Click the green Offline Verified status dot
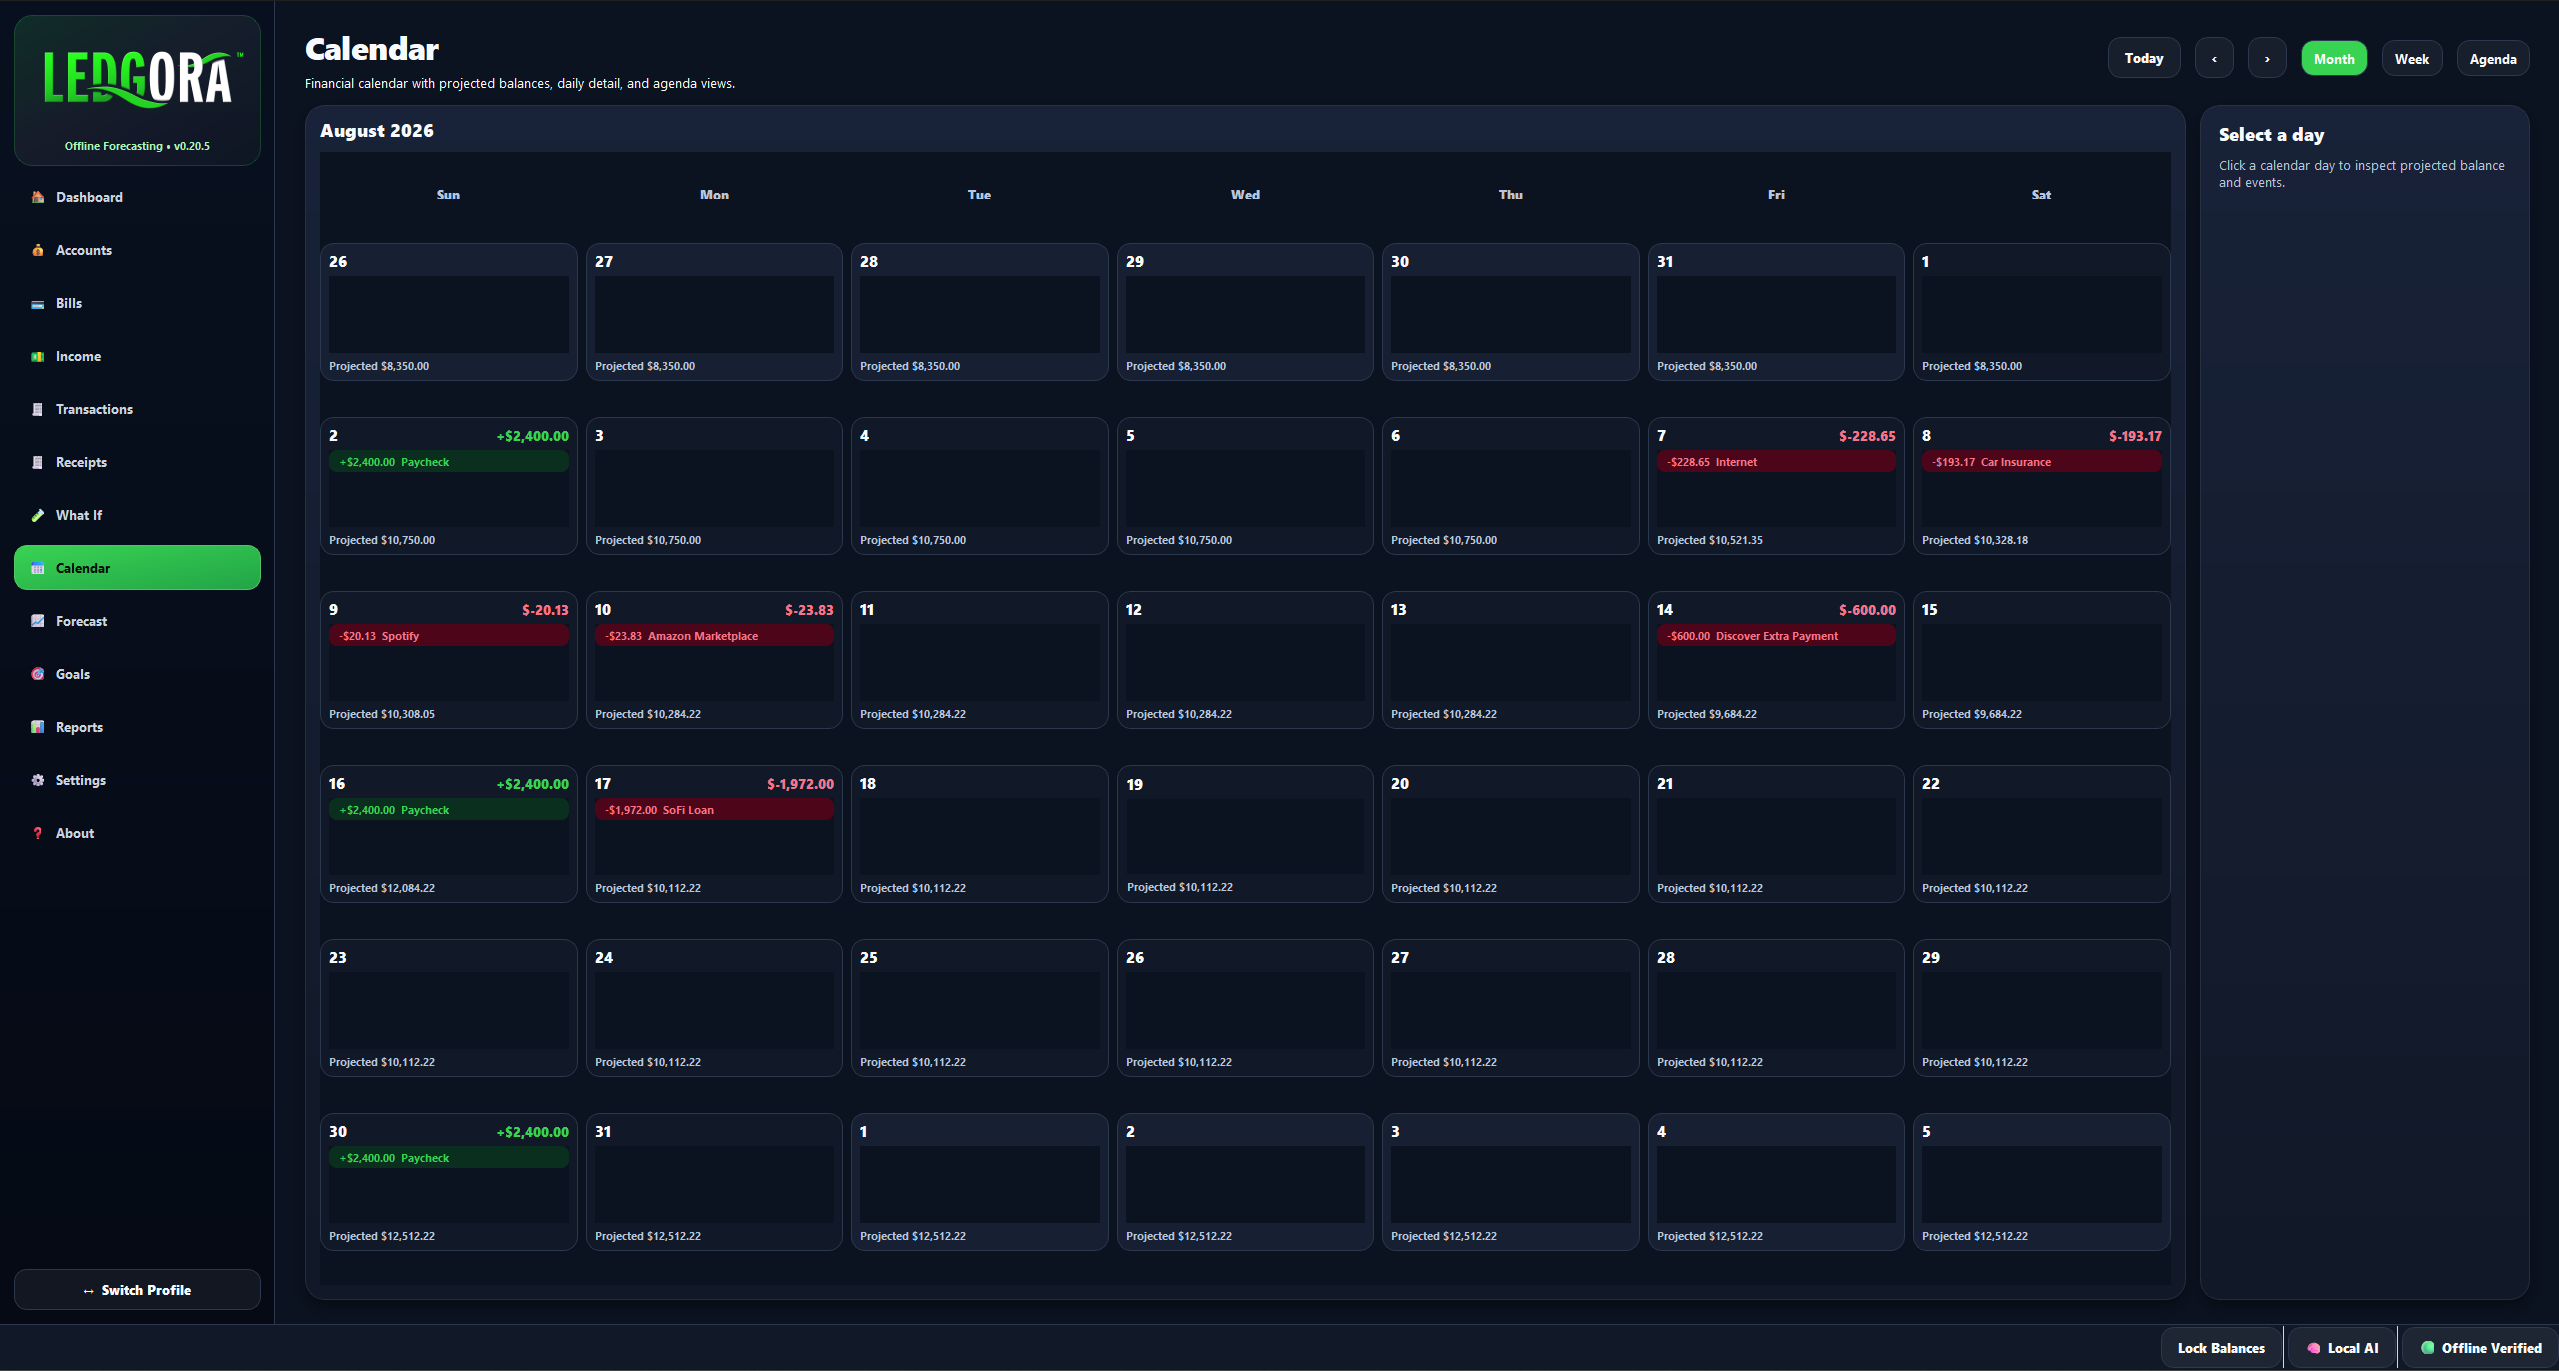2559x1371 pixels. pyautogui.click(x=2427, y=1348)
